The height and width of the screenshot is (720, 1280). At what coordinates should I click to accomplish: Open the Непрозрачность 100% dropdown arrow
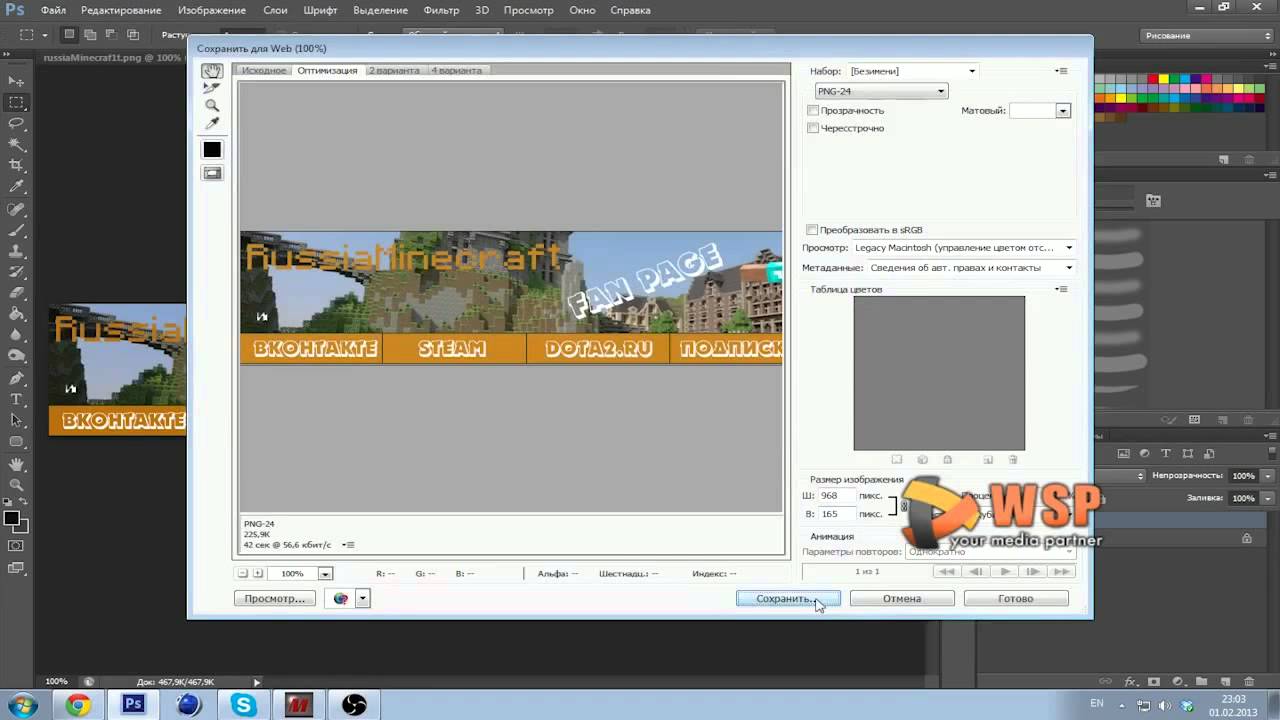[x=1267, y=476]
